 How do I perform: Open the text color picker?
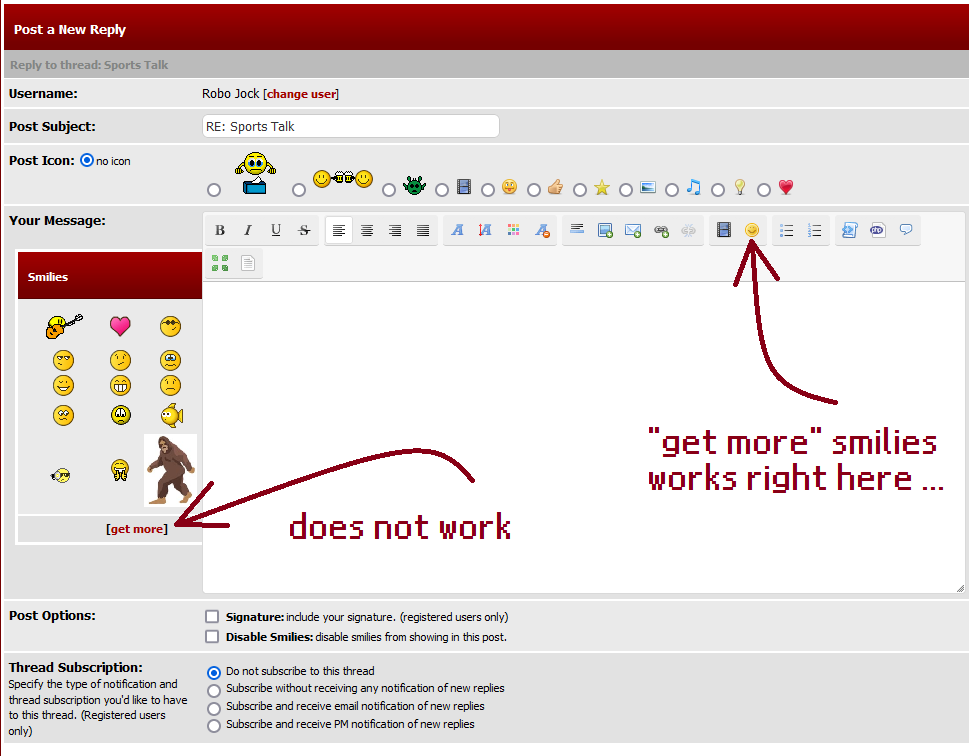pos(513,231)
